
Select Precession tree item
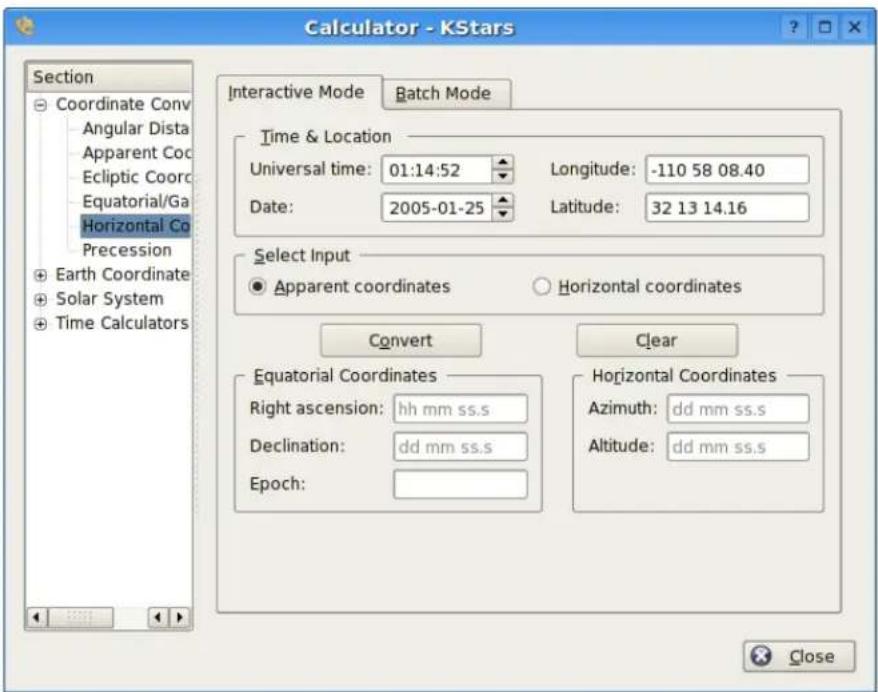coord(127,250)
